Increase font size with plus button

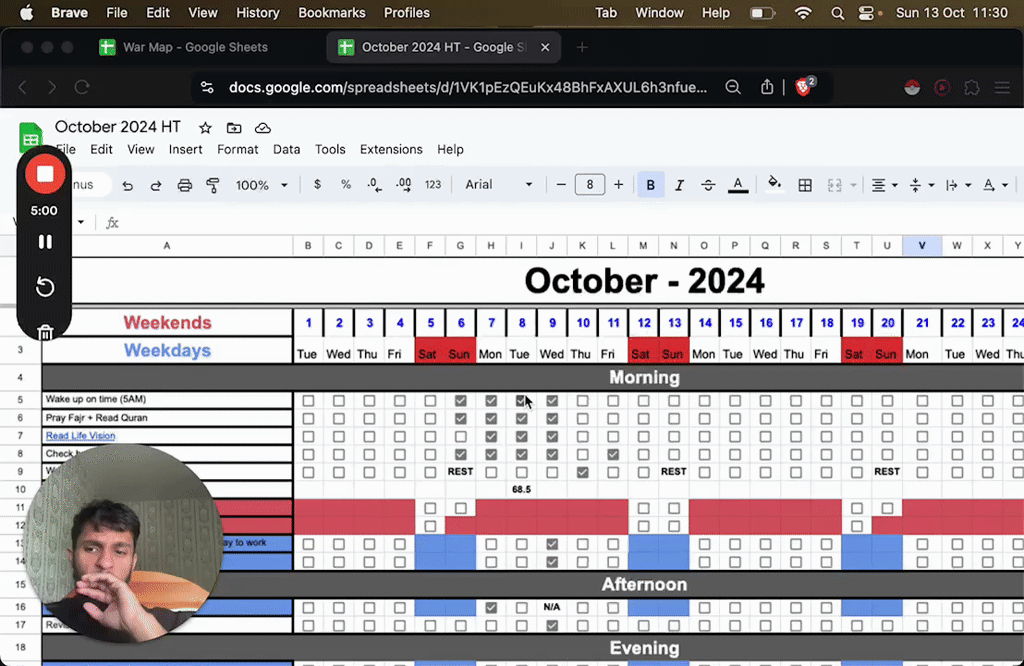click(x=618, y=185)
